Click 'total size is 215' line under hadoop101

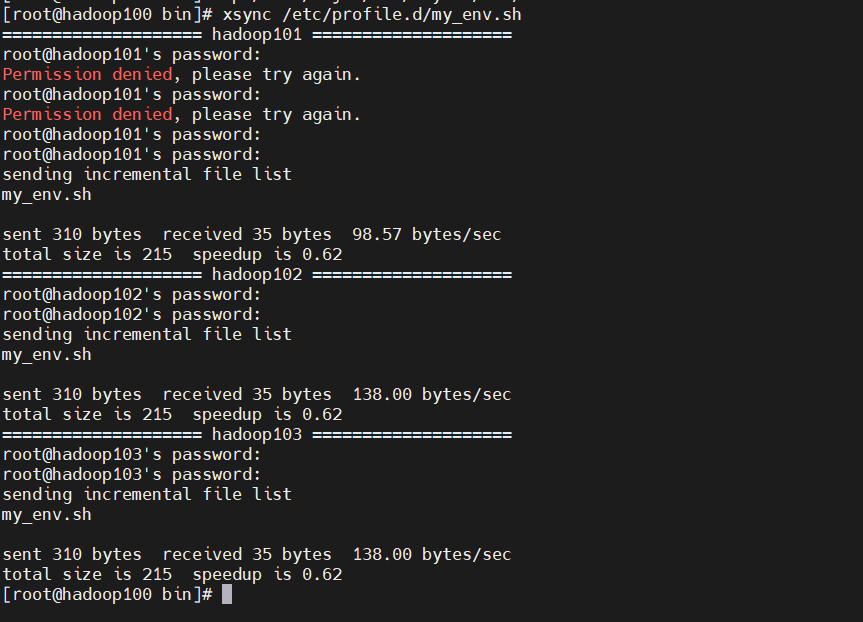tap(87, 254)
